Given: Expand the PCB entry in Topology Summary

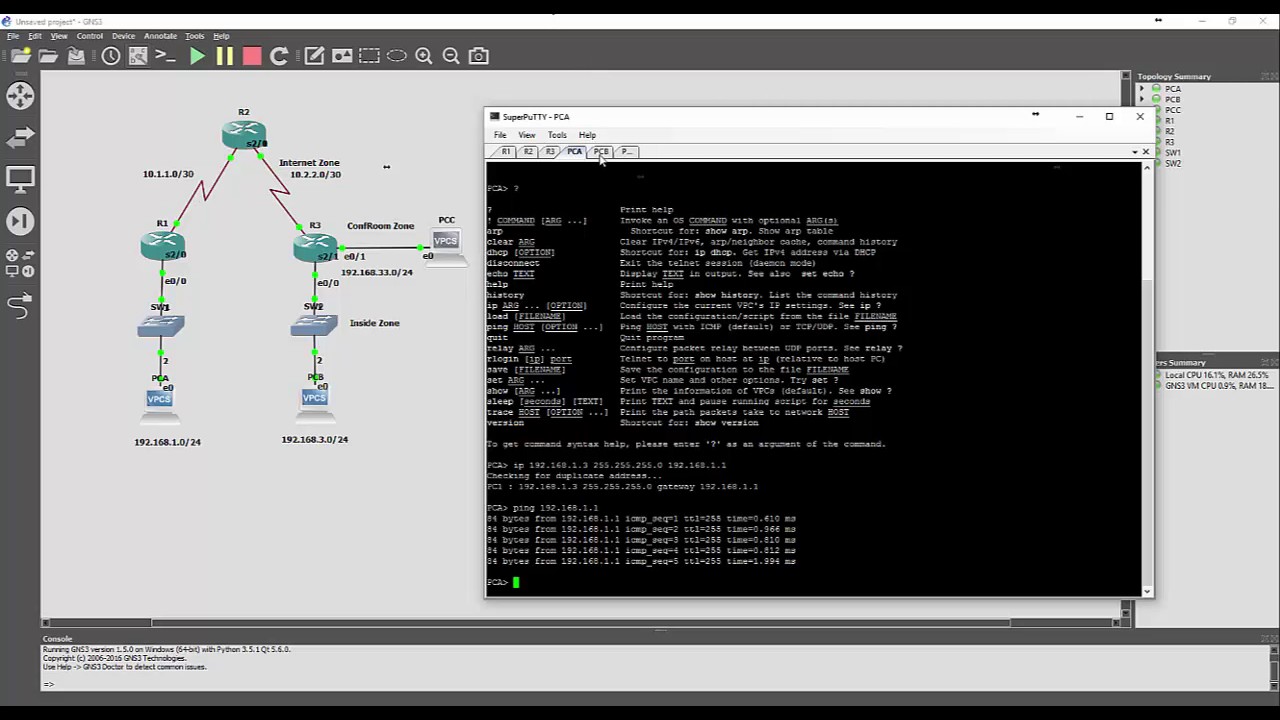Looking at the screenshot, I should tap(1142, 100).
